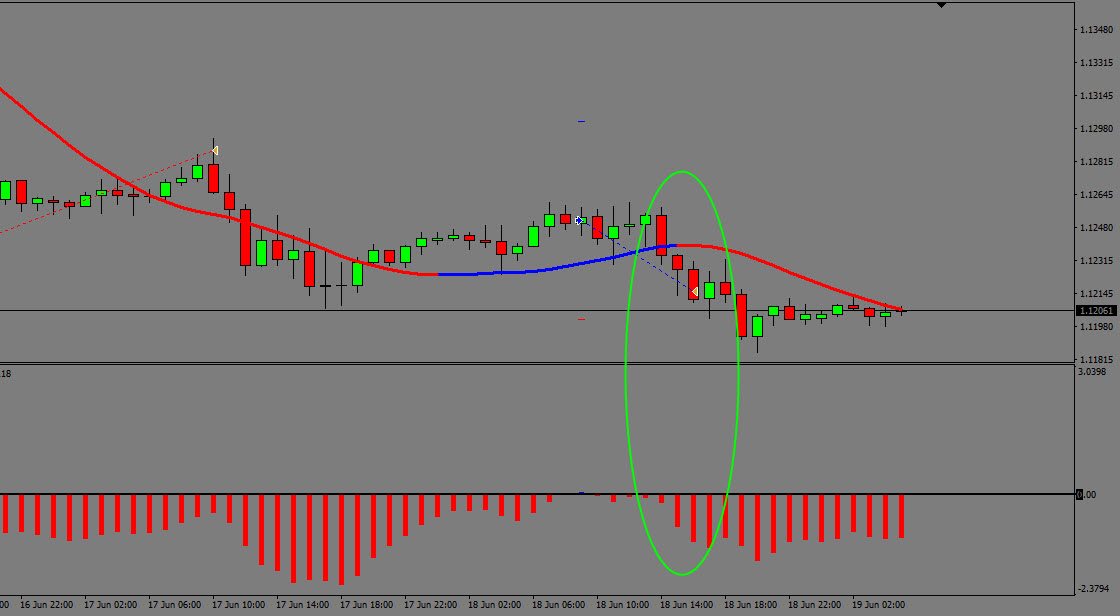Click the current price label 1.12061
This screenshot has height=616, width=1120.
pyautogui.click(x=1095, y=311)
